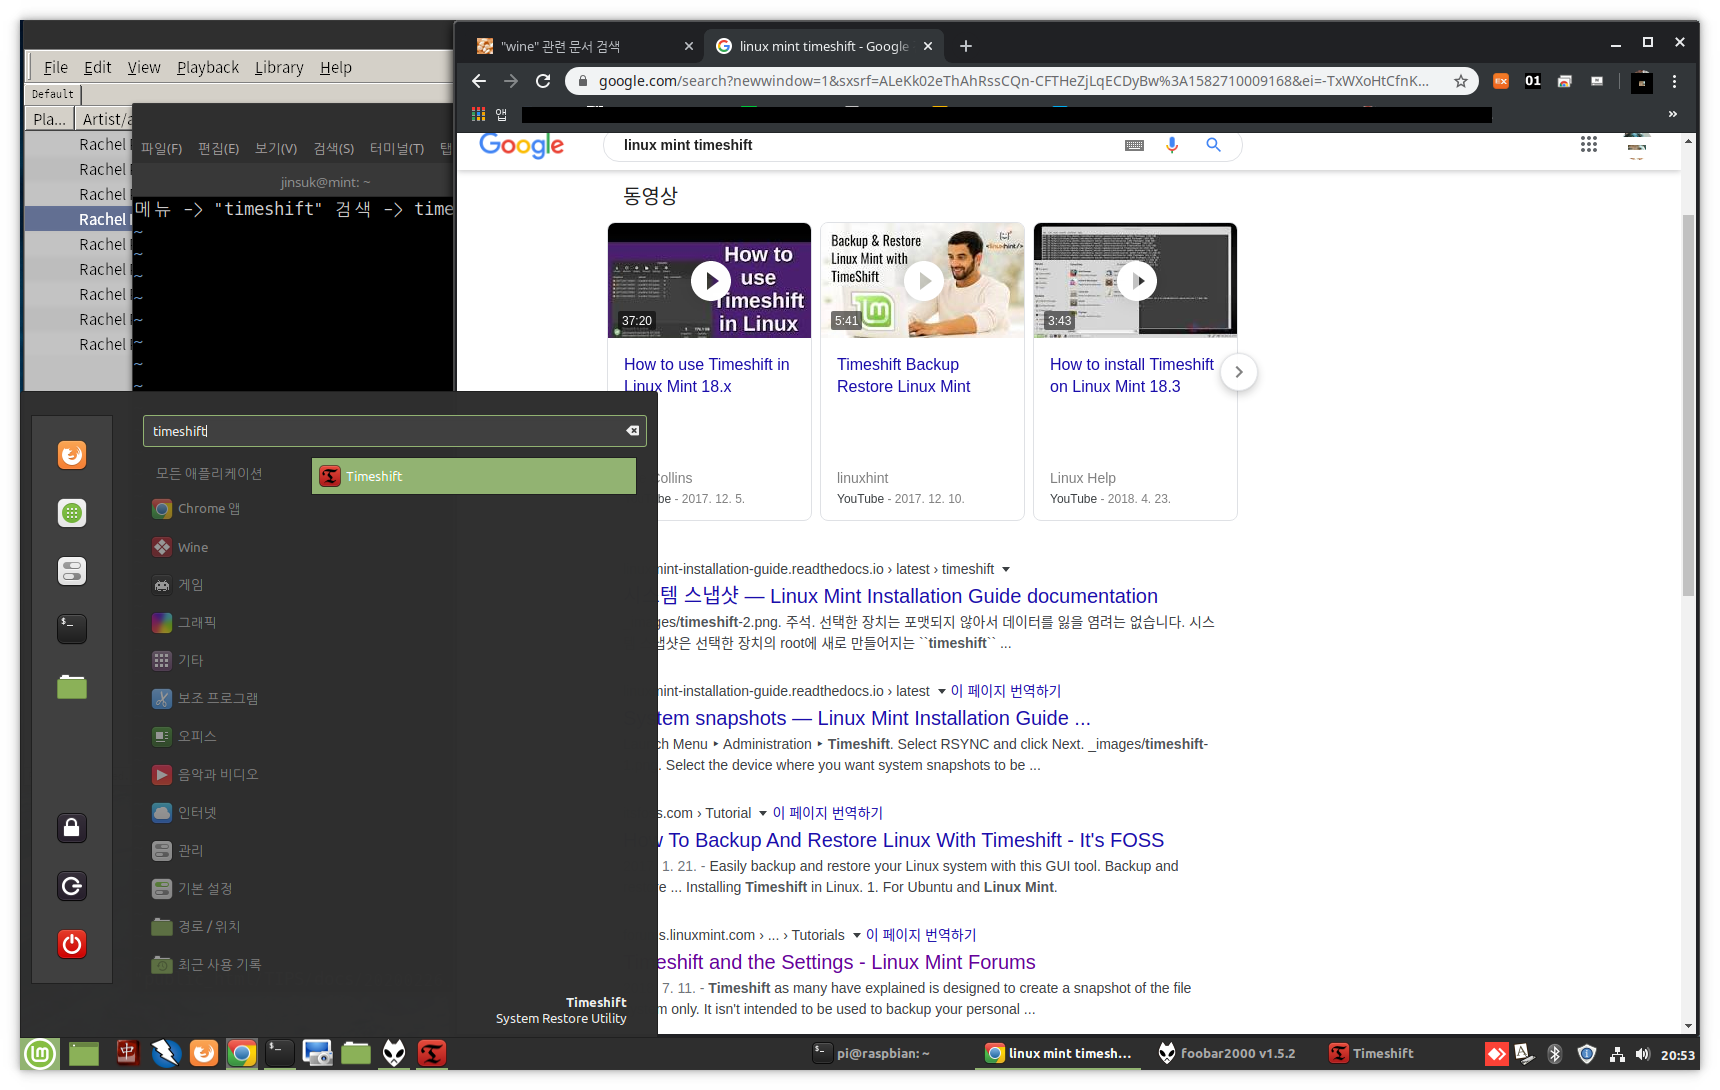Click the Lock screen icon in the menu

point(72,828)
